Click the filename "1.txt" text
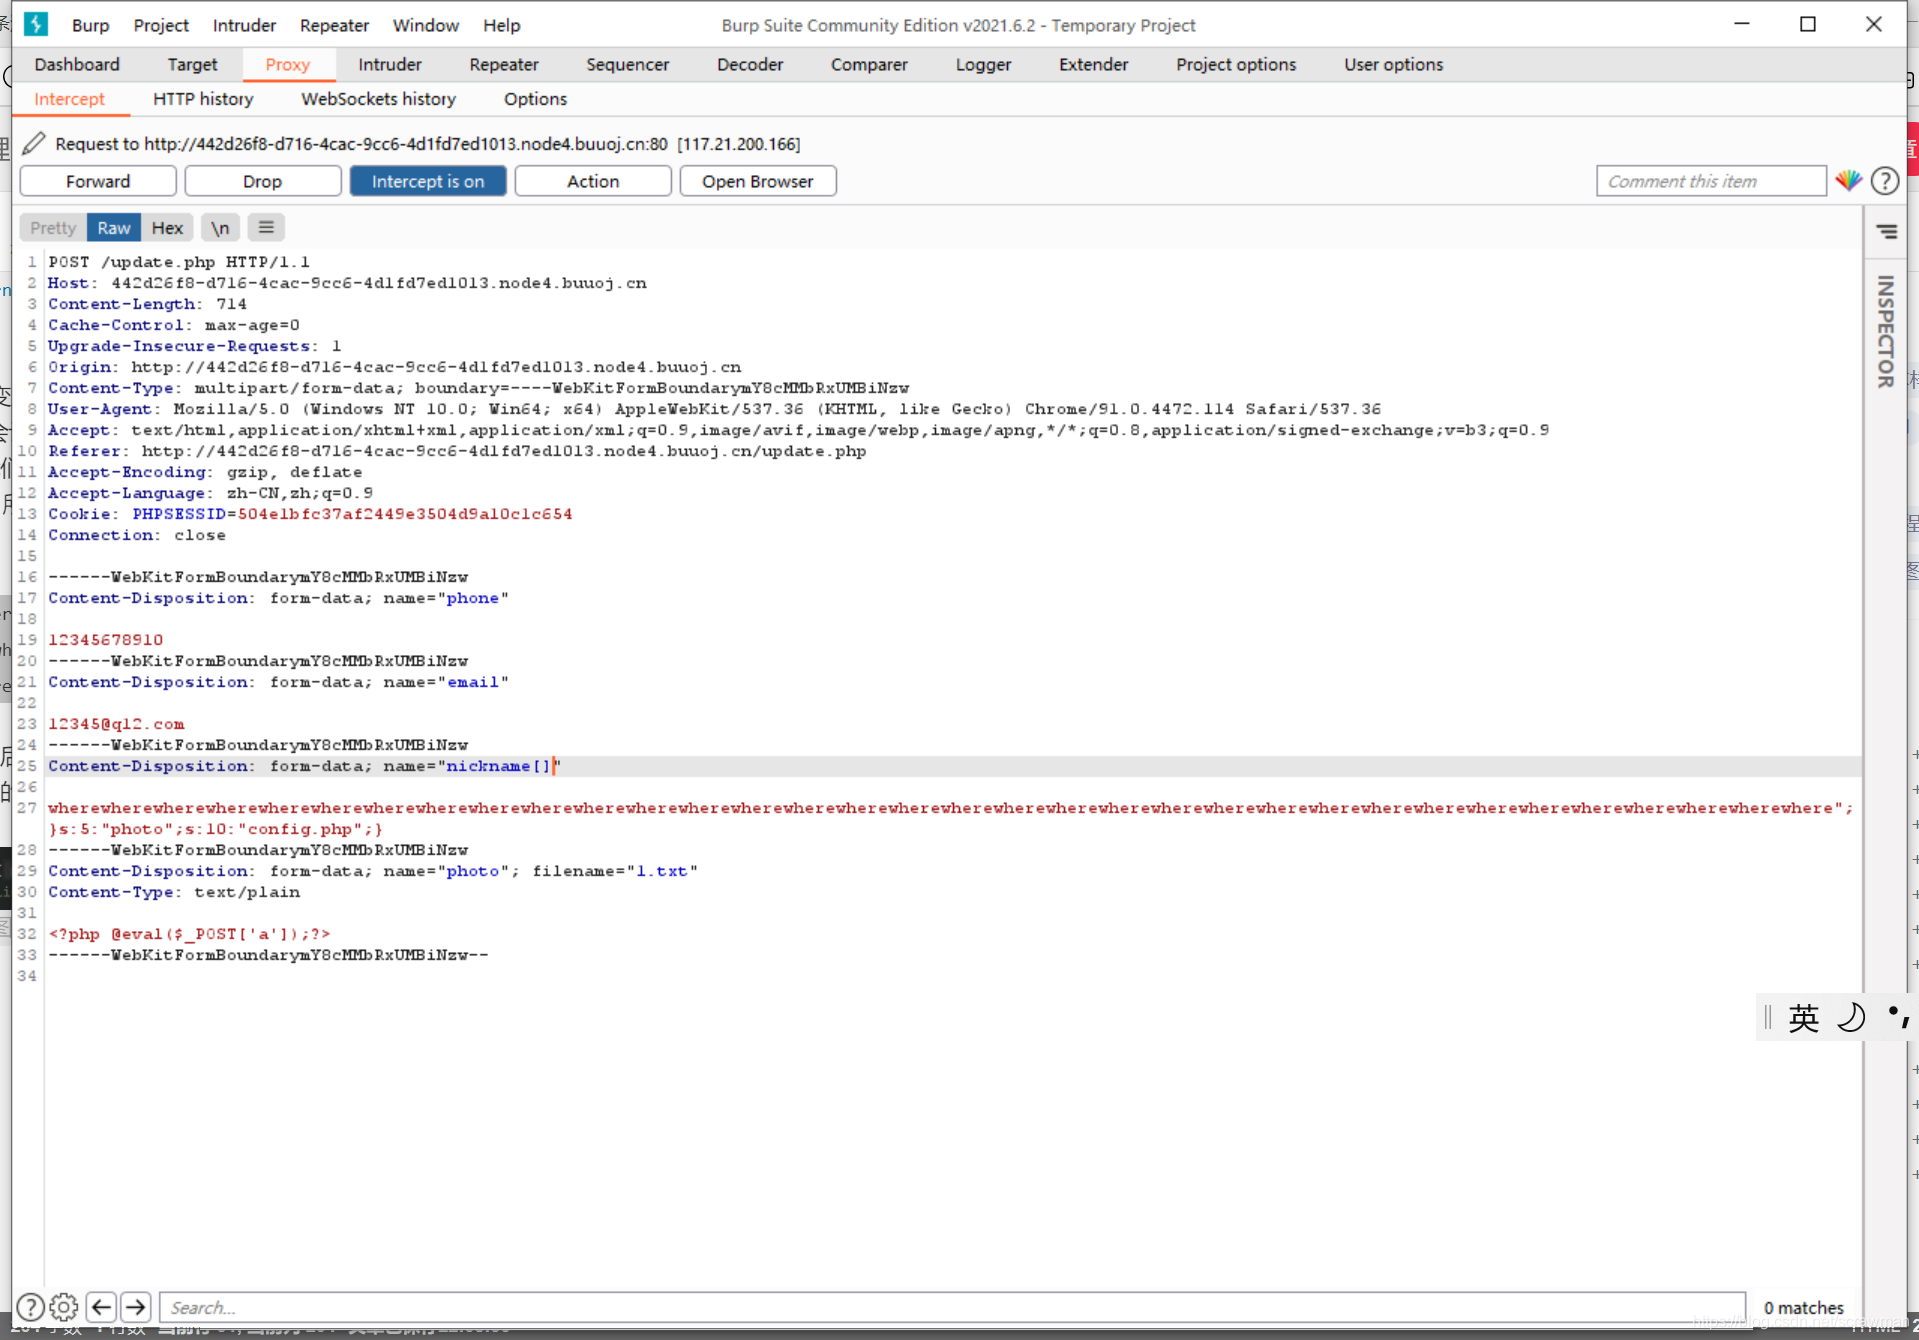 (662, 871)
